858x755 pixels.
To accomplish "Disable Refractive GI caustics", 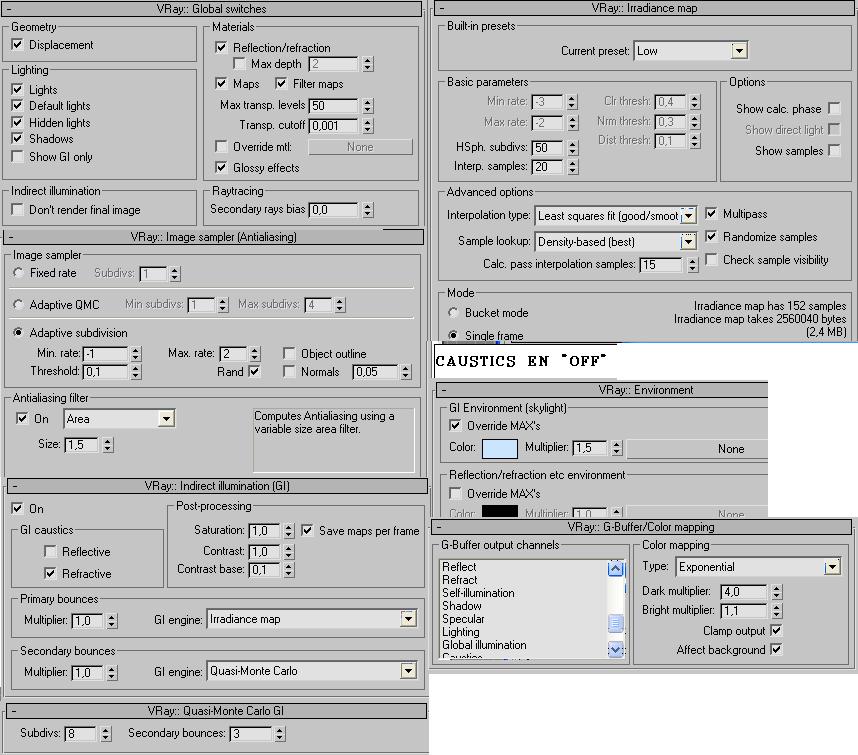I will [50, 573].
